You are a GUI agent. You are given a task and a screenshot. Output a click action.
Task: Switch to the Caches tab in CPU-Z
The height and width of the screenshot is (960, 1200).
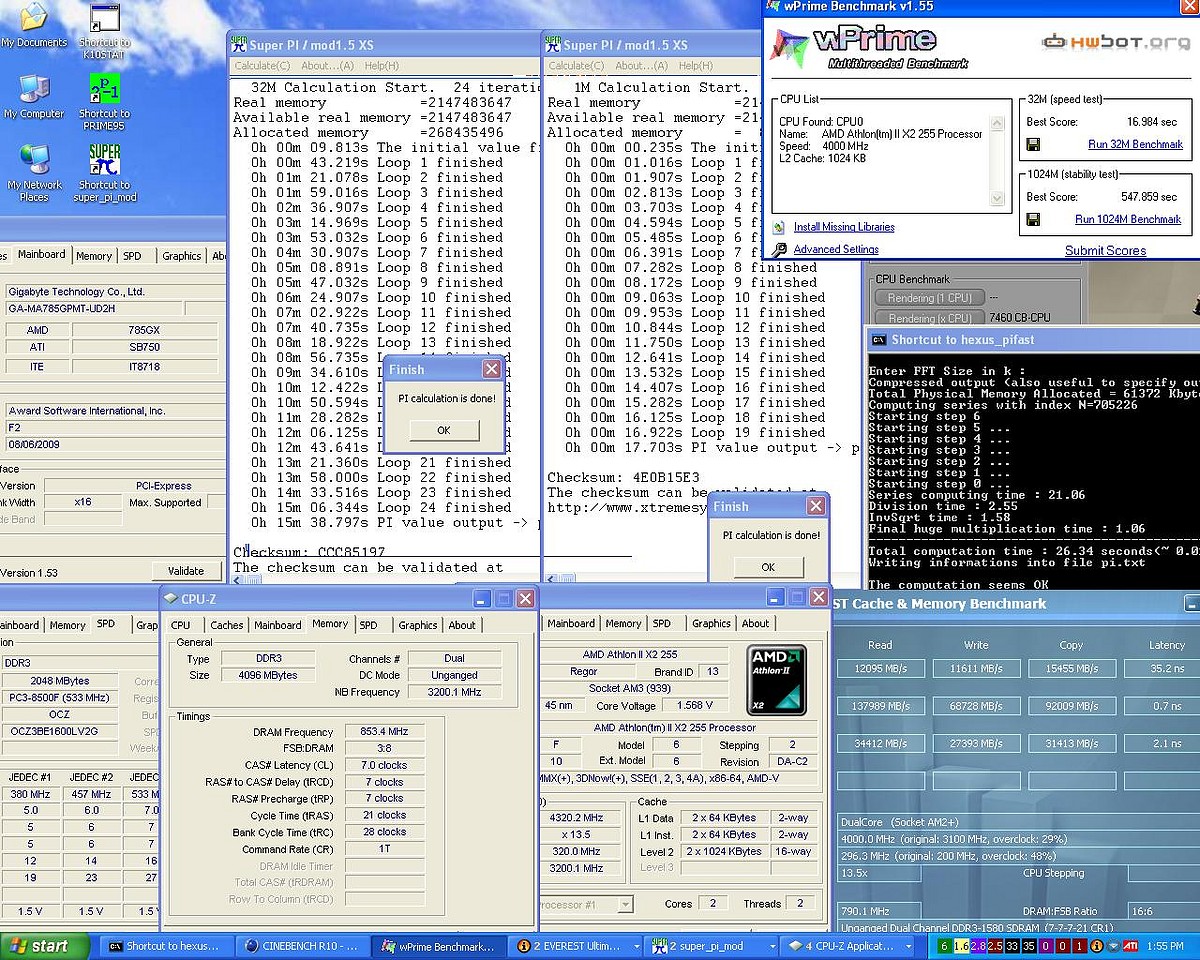coord(226,625)
